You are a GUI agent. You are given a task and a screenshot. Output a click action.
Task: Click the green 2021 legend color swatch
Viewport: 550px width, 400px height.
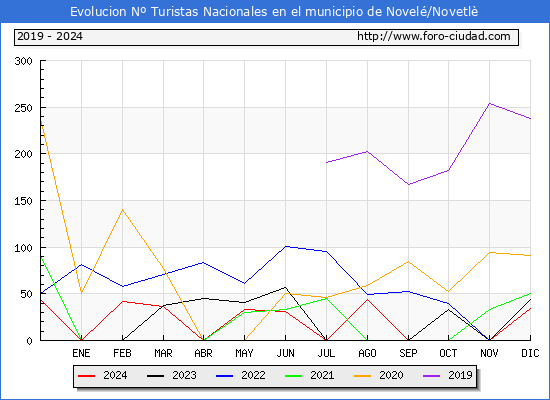tap(294, 376)
